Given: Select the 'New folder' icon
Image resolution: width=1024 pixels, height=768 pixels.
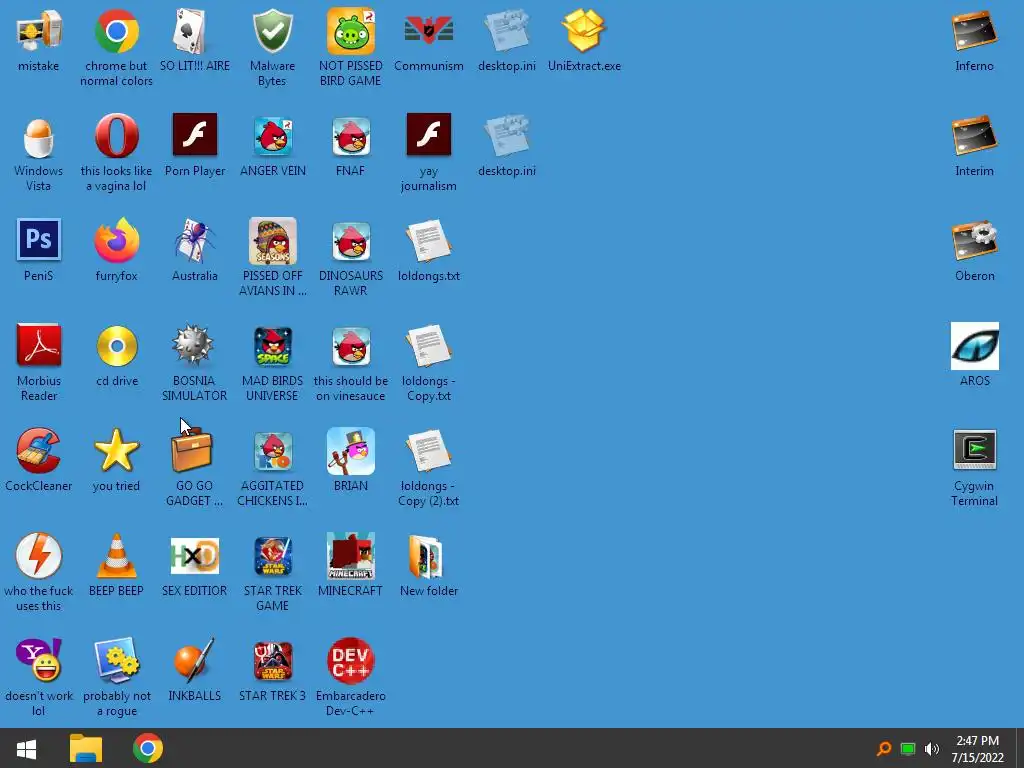Looking at the screenshot, I should 428,556.
